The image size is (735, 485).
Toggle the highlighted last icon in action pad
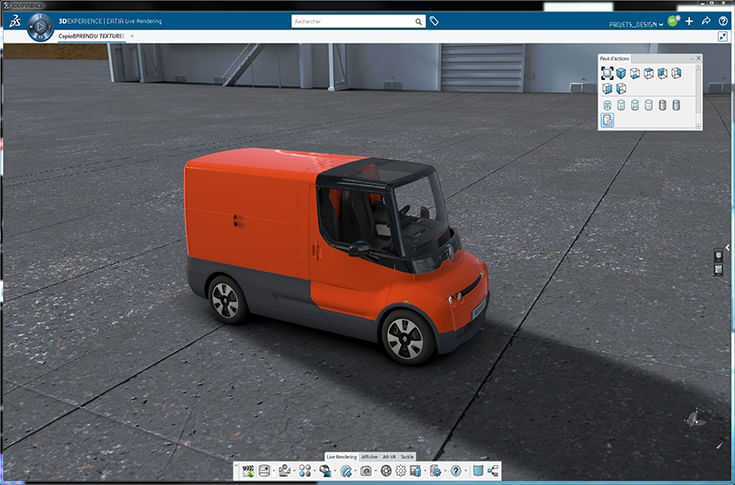point(607,119)
